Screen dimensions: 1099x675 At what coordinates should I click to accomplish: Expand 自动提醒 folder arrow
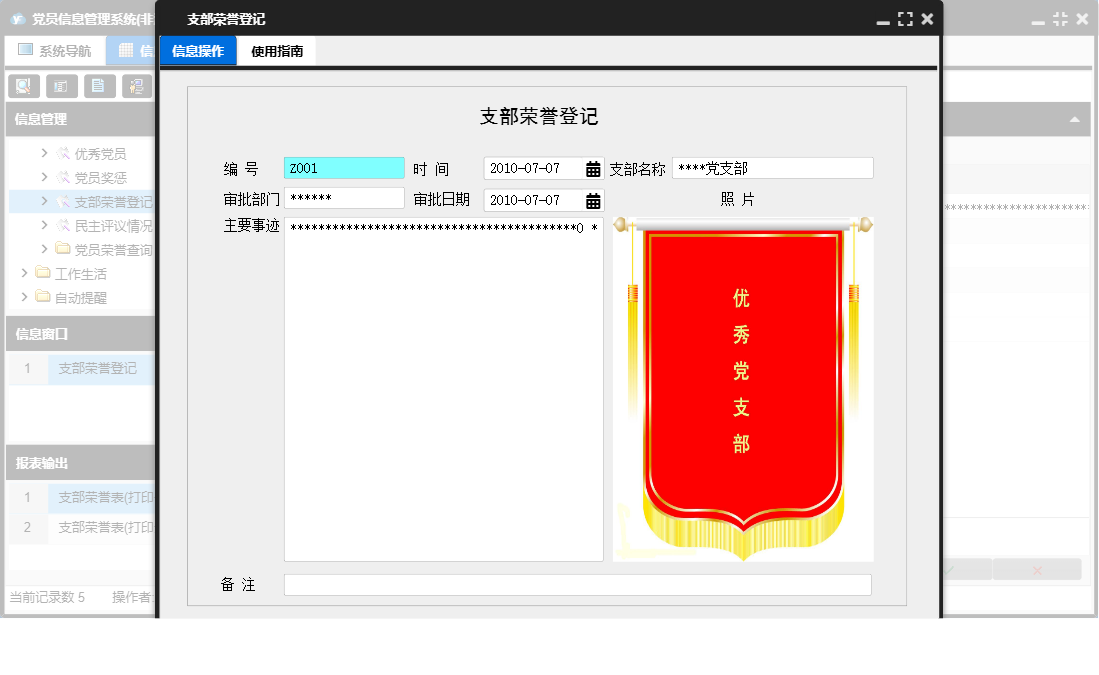click(x=25, y=296)
